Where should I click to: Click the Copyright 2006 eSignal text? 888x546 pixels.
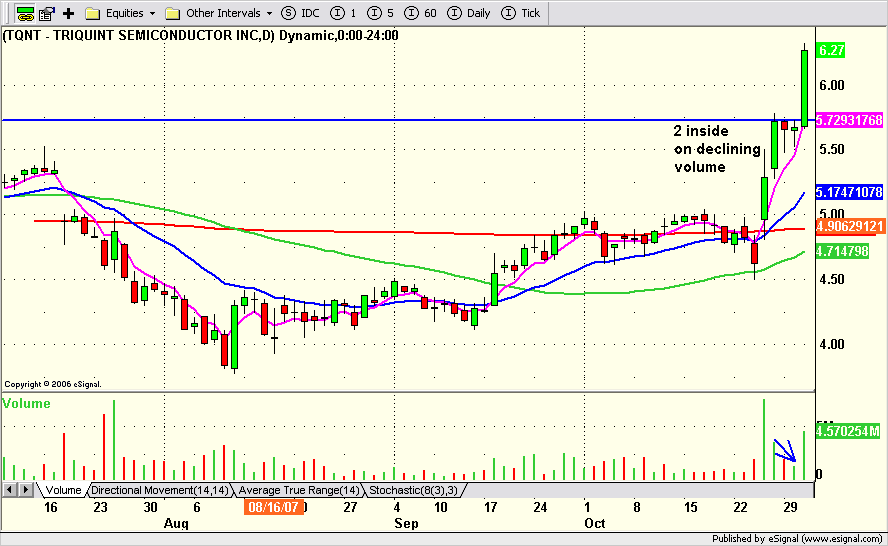pyautogui.click(x=53, y=384)
